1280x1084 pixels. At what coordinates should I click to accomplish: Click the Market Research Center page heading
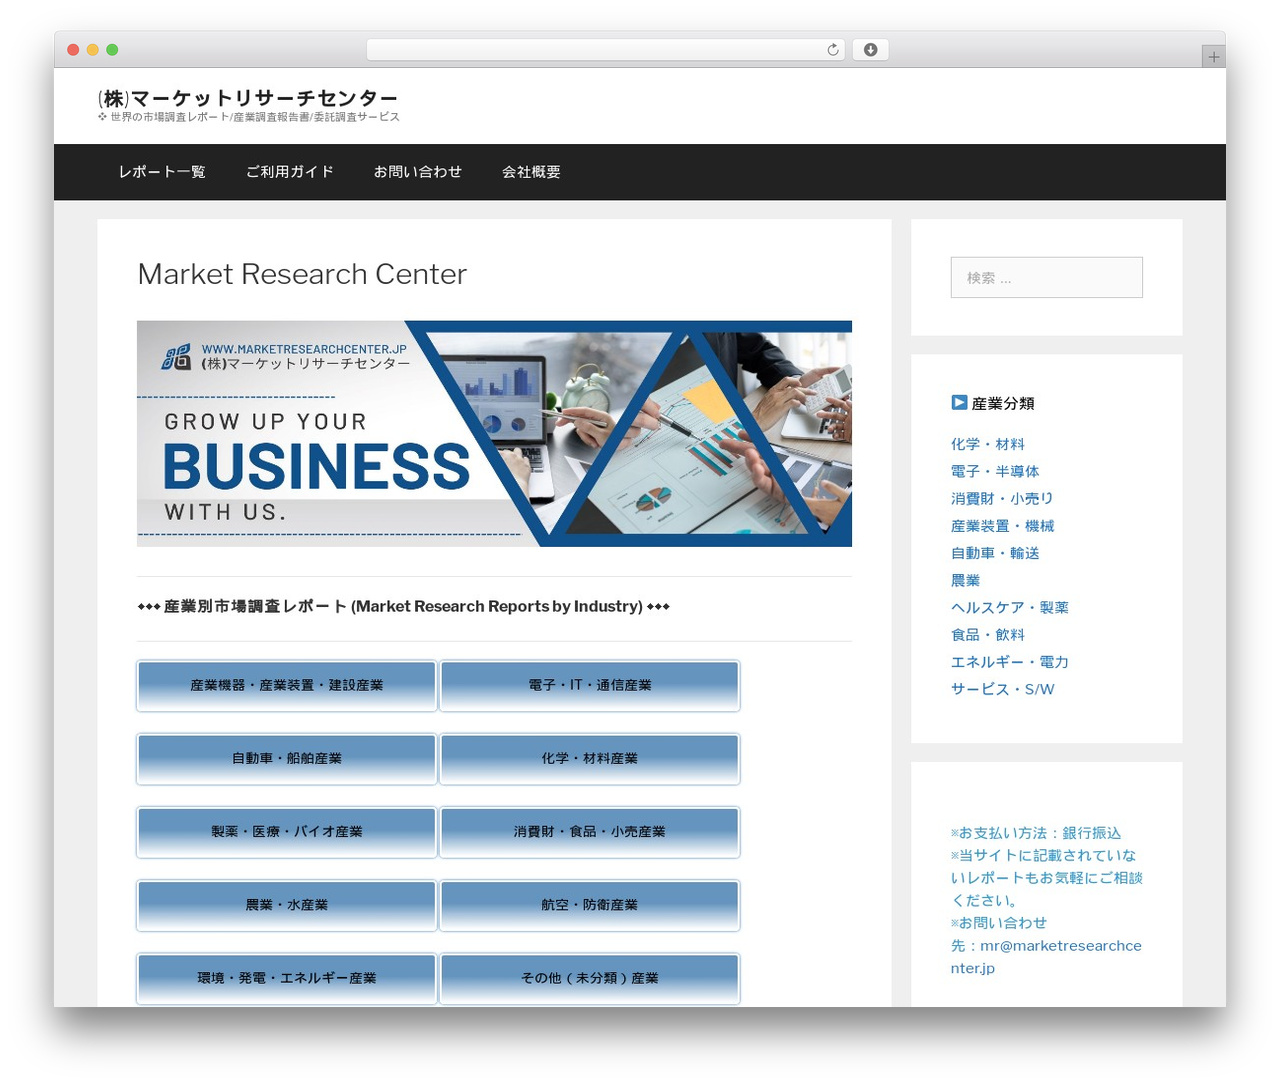click(x=302, y=274)
